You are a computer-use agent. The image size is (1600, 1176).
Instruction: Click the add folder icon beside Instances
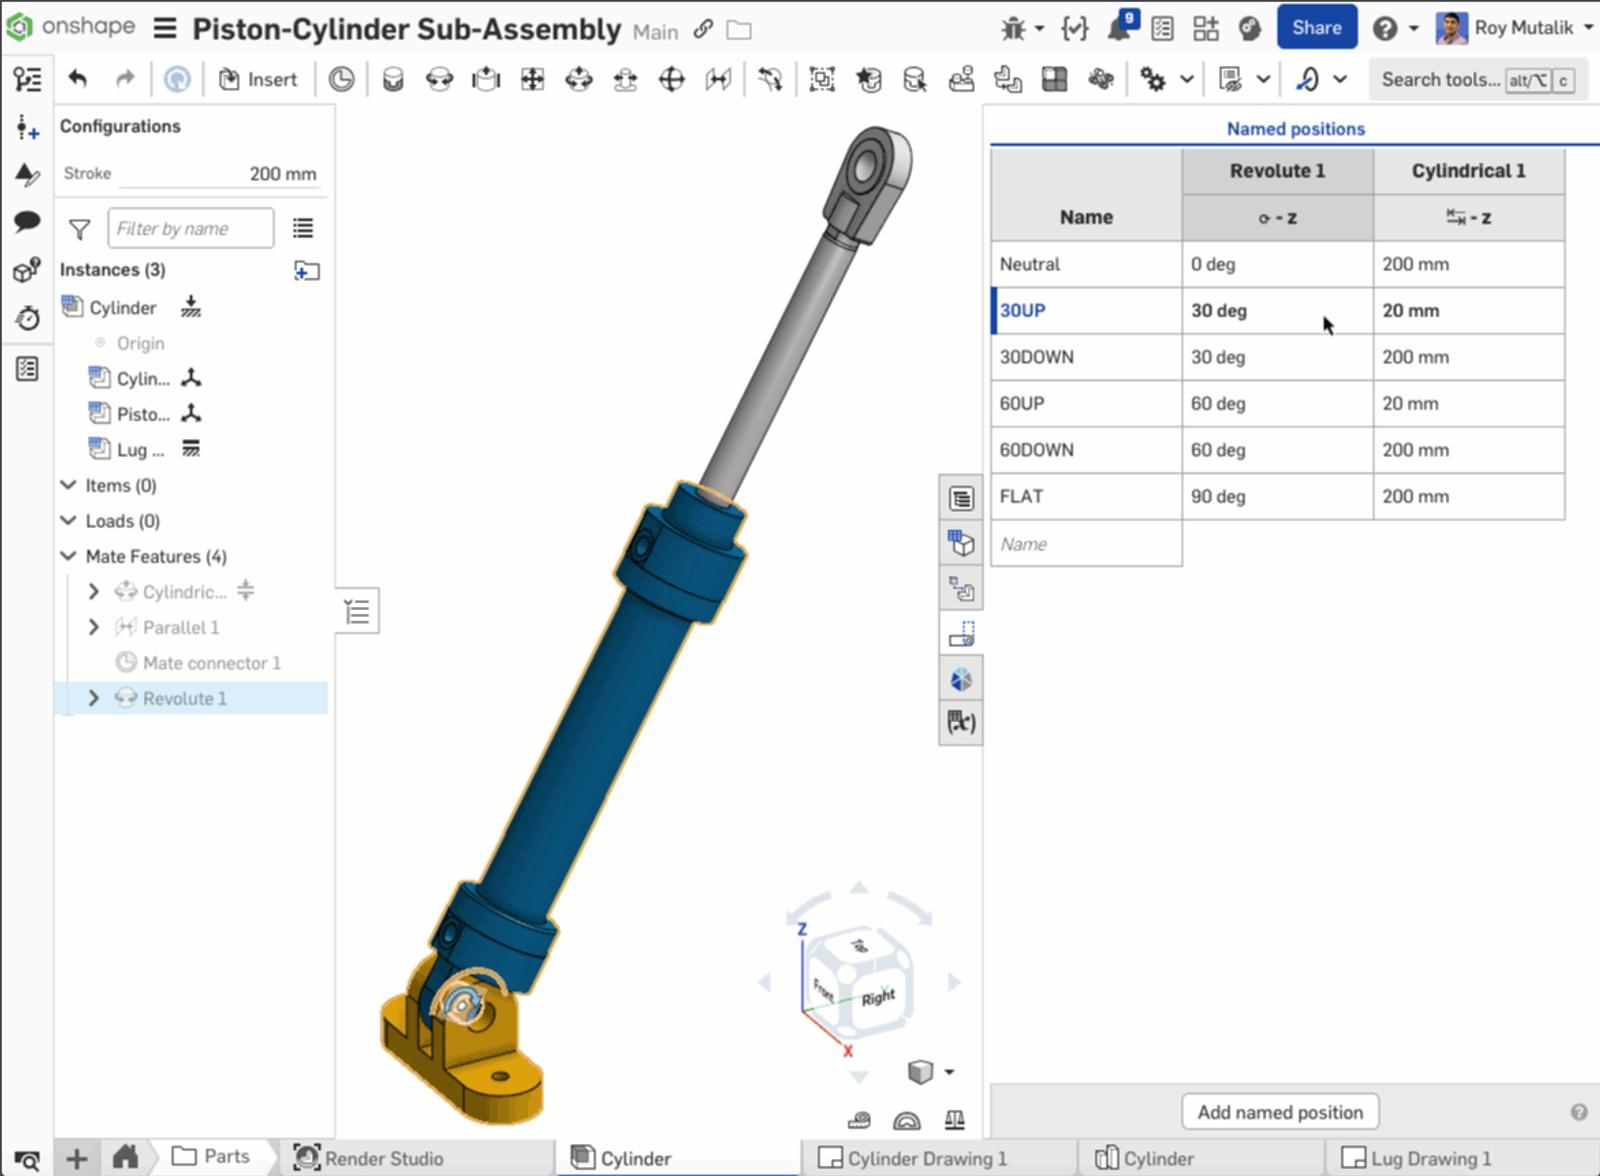coord(306,271)
